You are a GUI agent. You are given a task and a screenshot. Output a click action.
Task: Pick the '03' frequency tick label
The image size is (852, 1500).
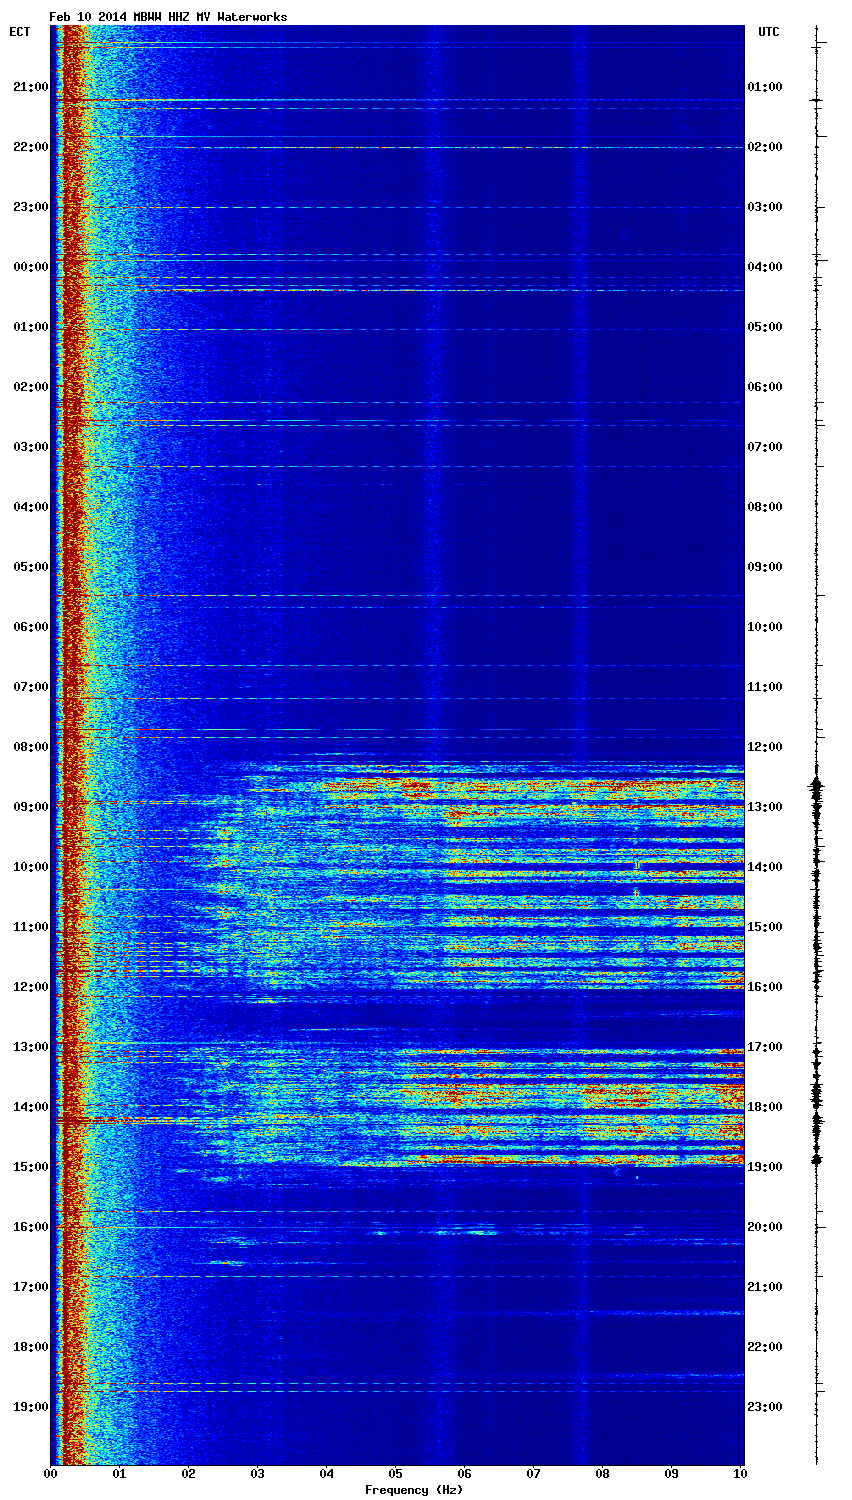(x=257, y=1474)
